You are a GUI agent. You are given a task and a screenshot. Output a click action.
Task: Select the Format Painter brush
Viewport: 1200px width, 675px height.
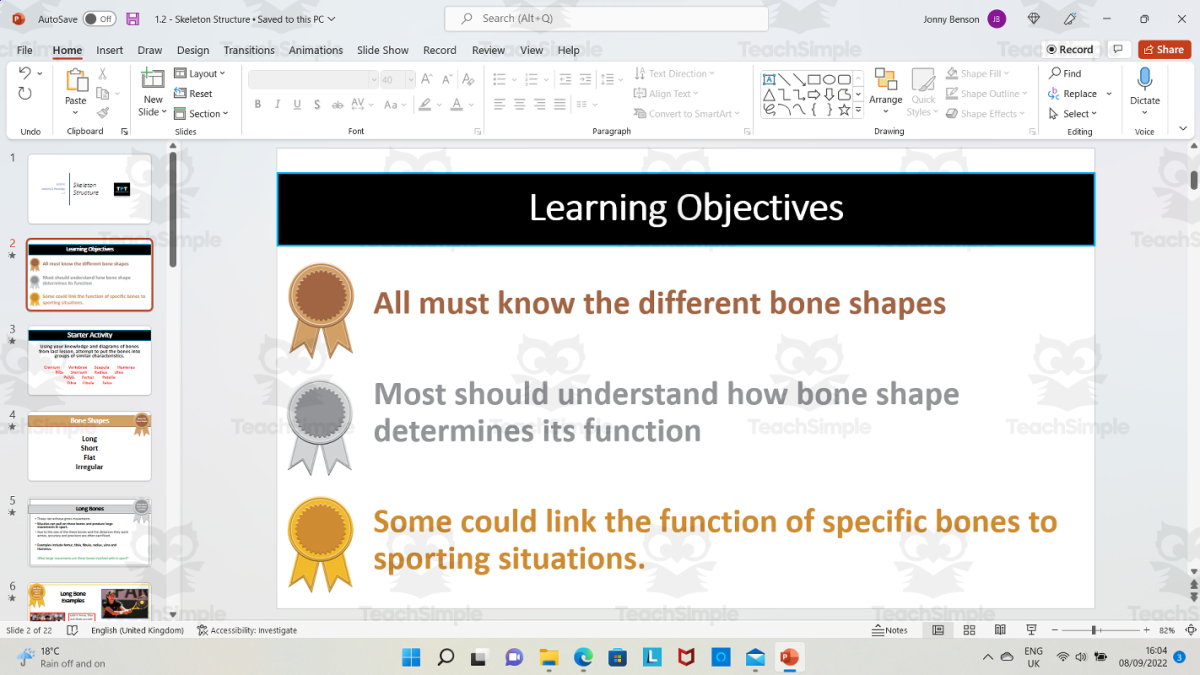point(102,114)
